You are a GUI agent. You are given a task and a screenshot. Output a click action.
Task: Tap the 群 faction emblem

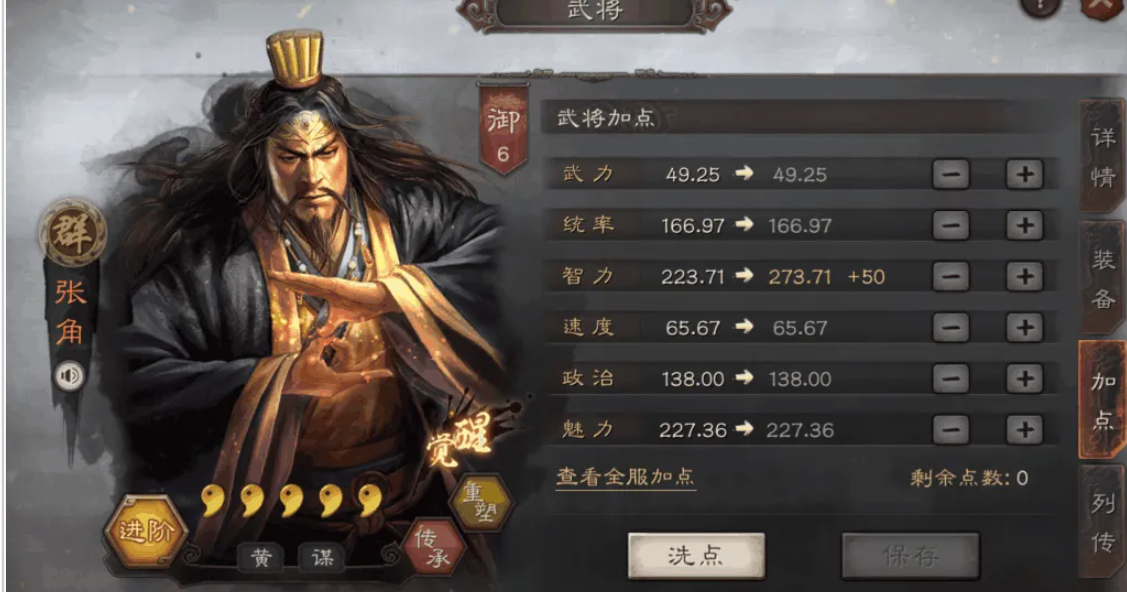(73, 233)
